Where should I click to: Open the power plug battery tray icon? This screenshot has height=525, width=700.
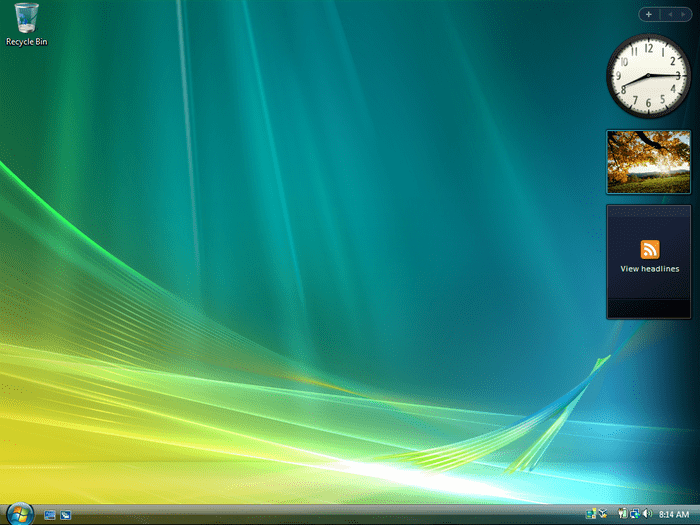622,514
